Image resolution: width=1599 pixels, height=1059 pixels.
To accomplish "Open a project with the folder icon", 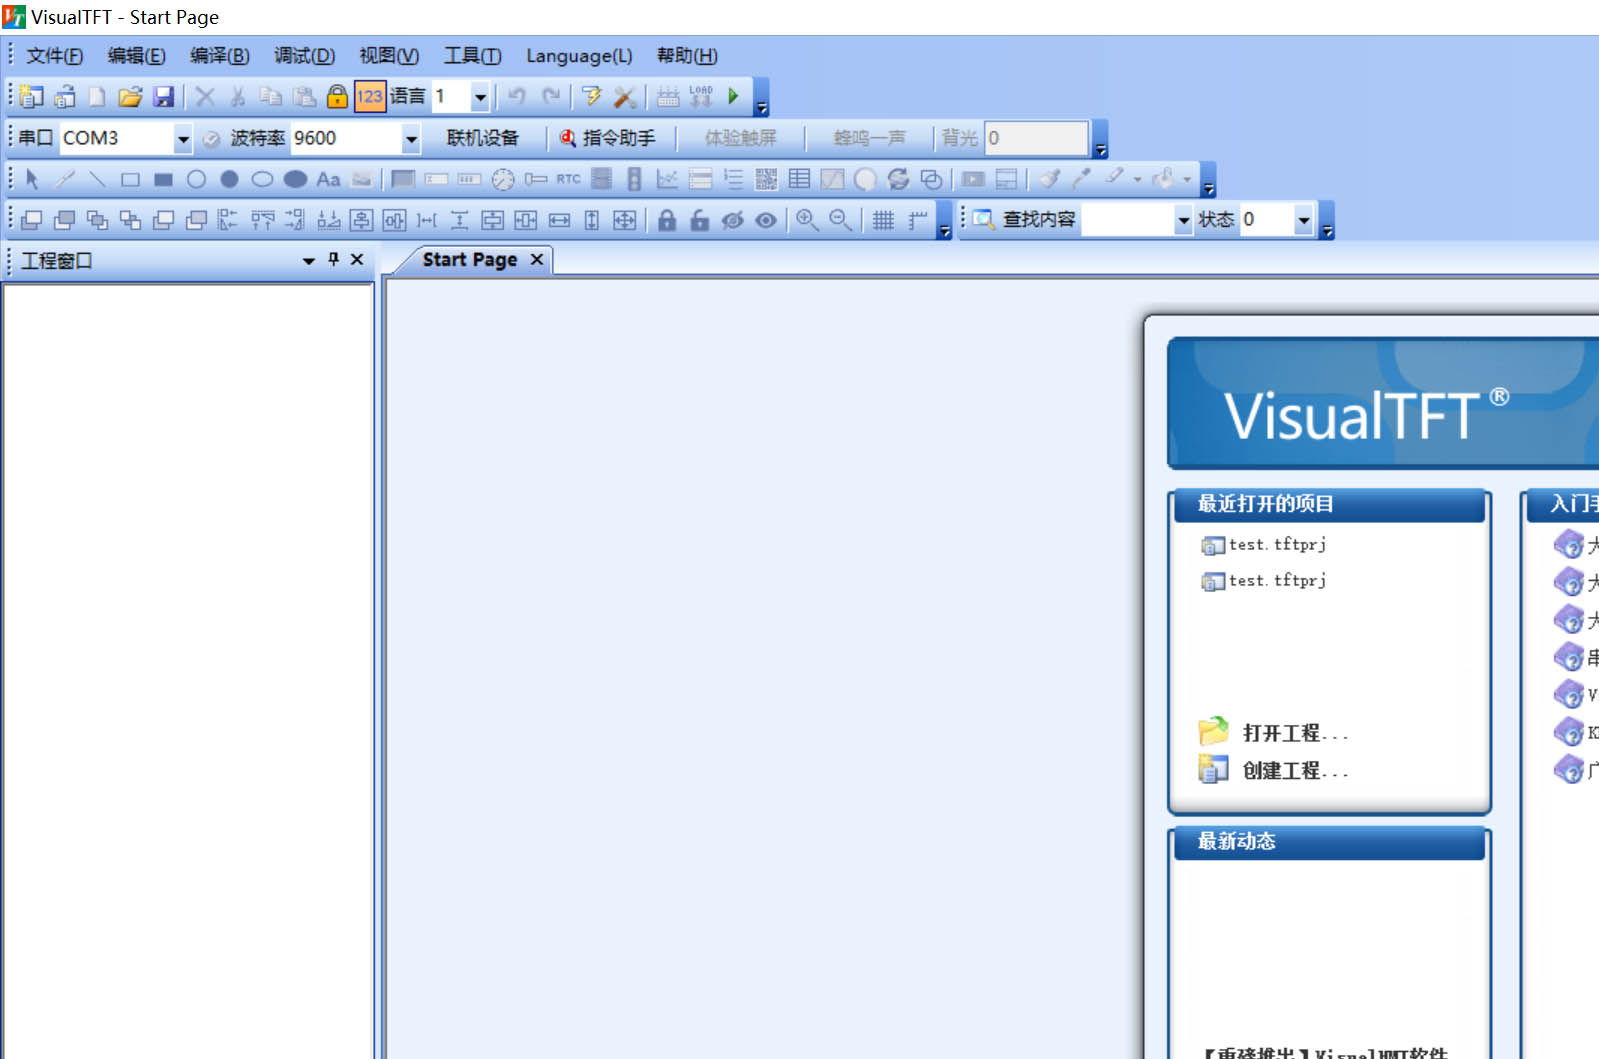I will click(x=130, y=97).
